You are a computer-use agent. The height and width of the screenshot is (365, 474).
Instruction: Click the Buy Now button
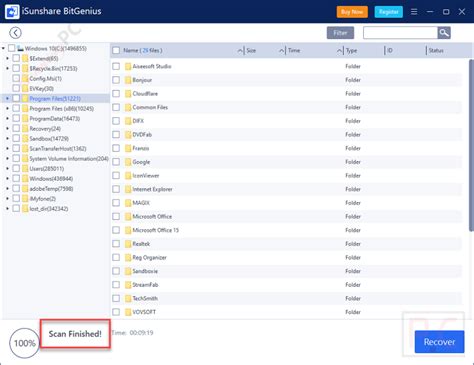tap(352, 12)
